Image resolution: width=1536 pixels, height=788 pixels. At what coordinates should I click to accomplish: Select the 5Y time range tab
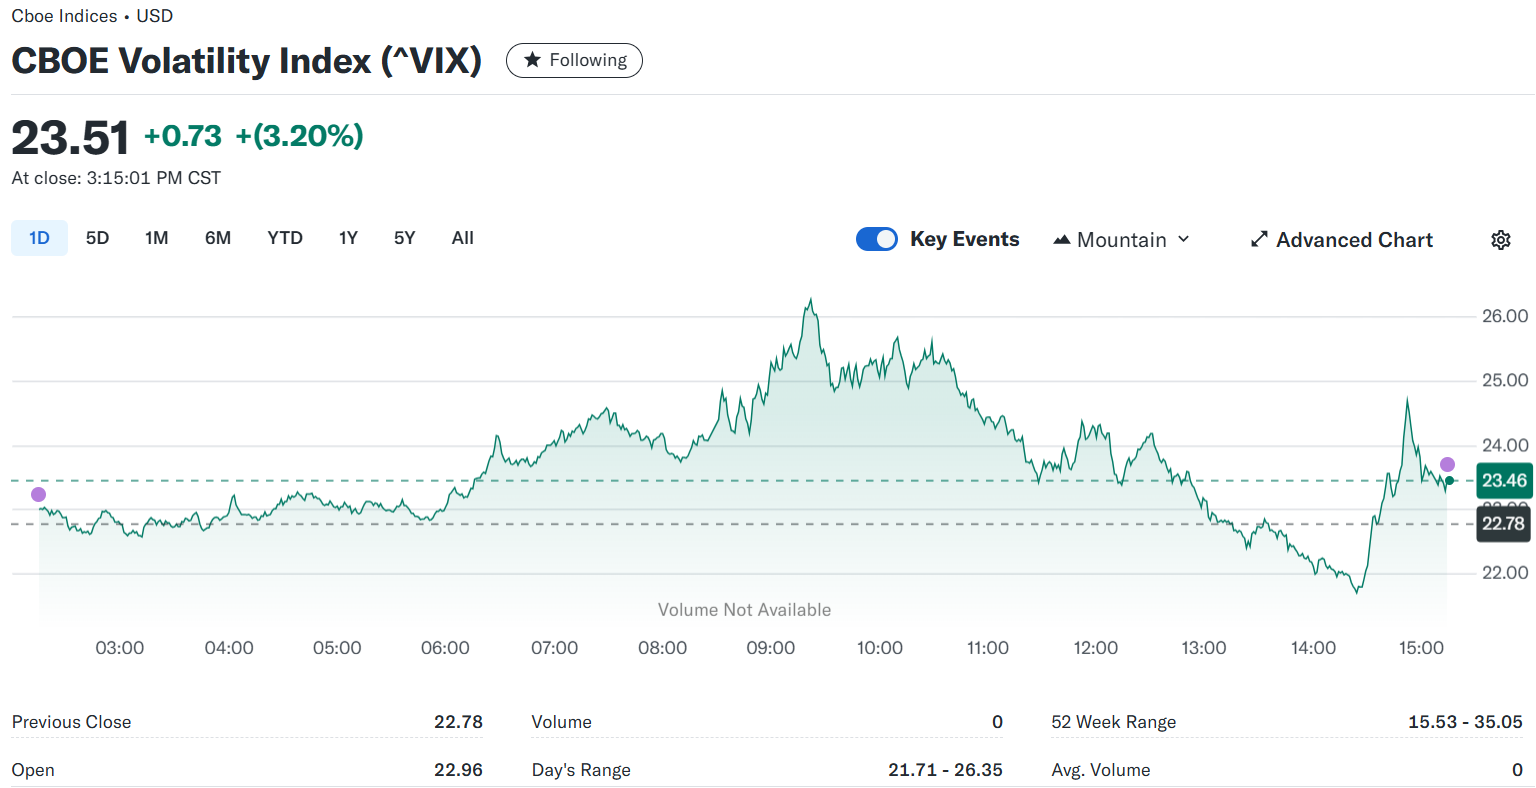tap(404, 238)
